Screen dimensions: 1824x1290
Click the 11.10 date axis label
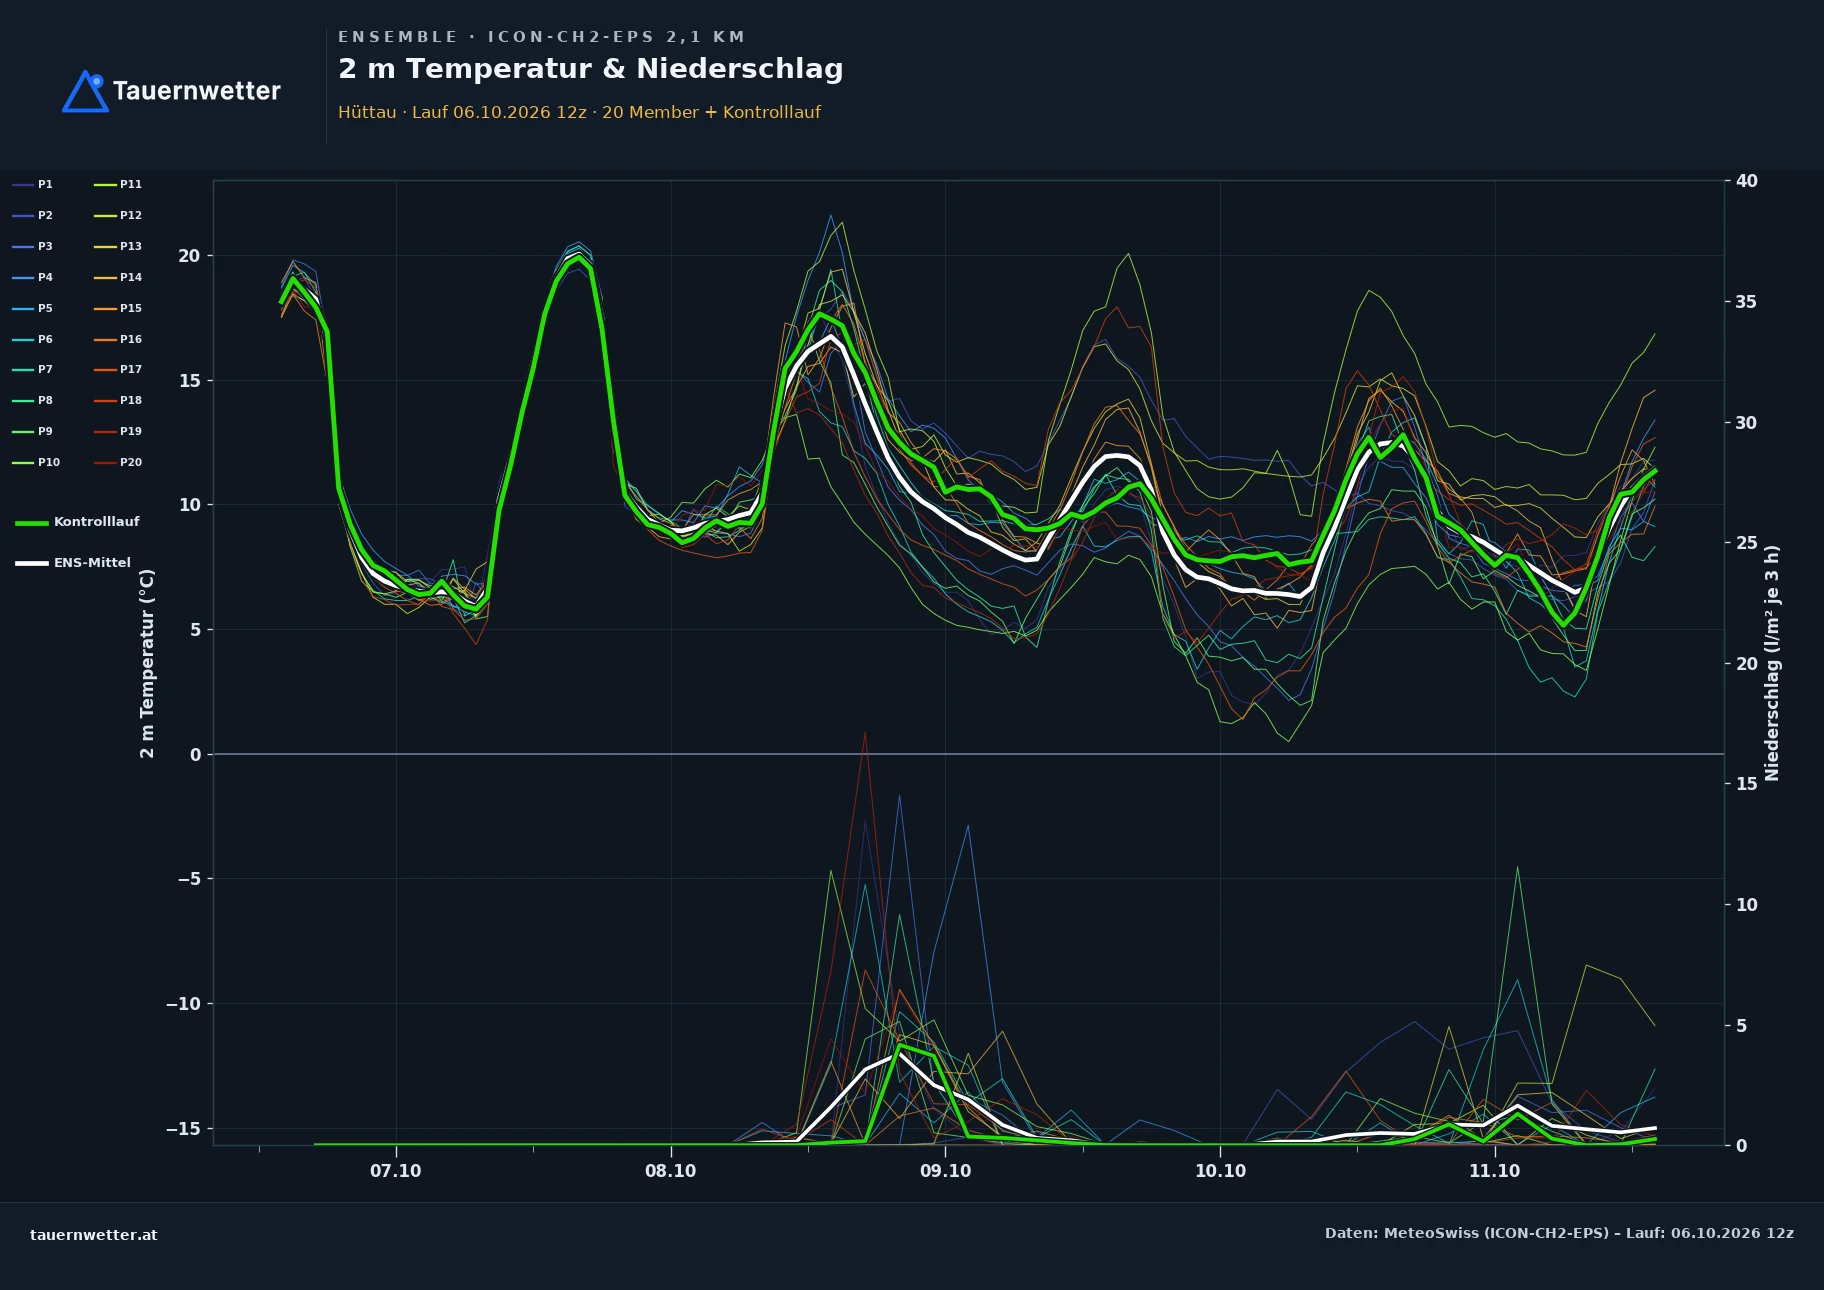[x=1495, y=1171]
